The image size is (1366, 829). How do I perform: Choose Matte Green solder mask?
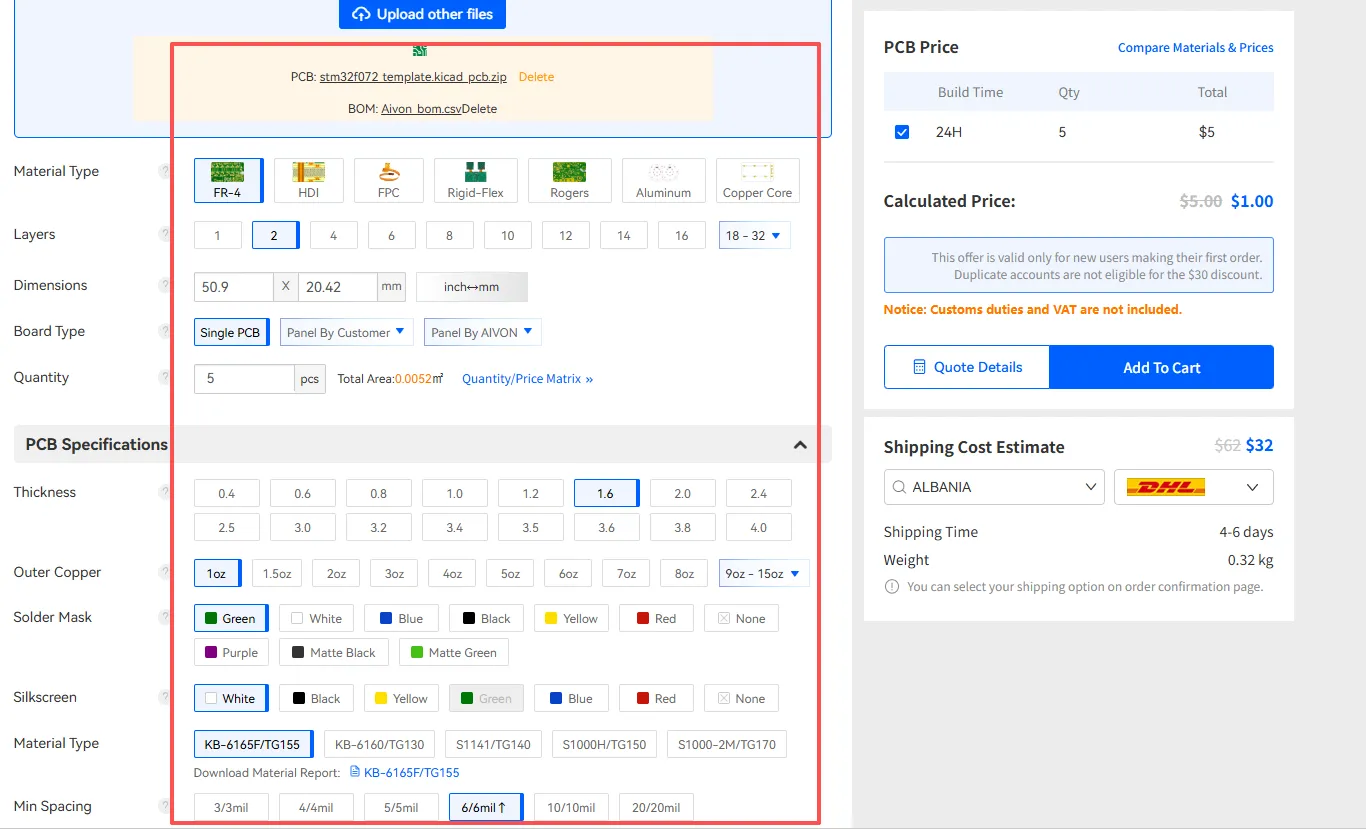(453, 653)
